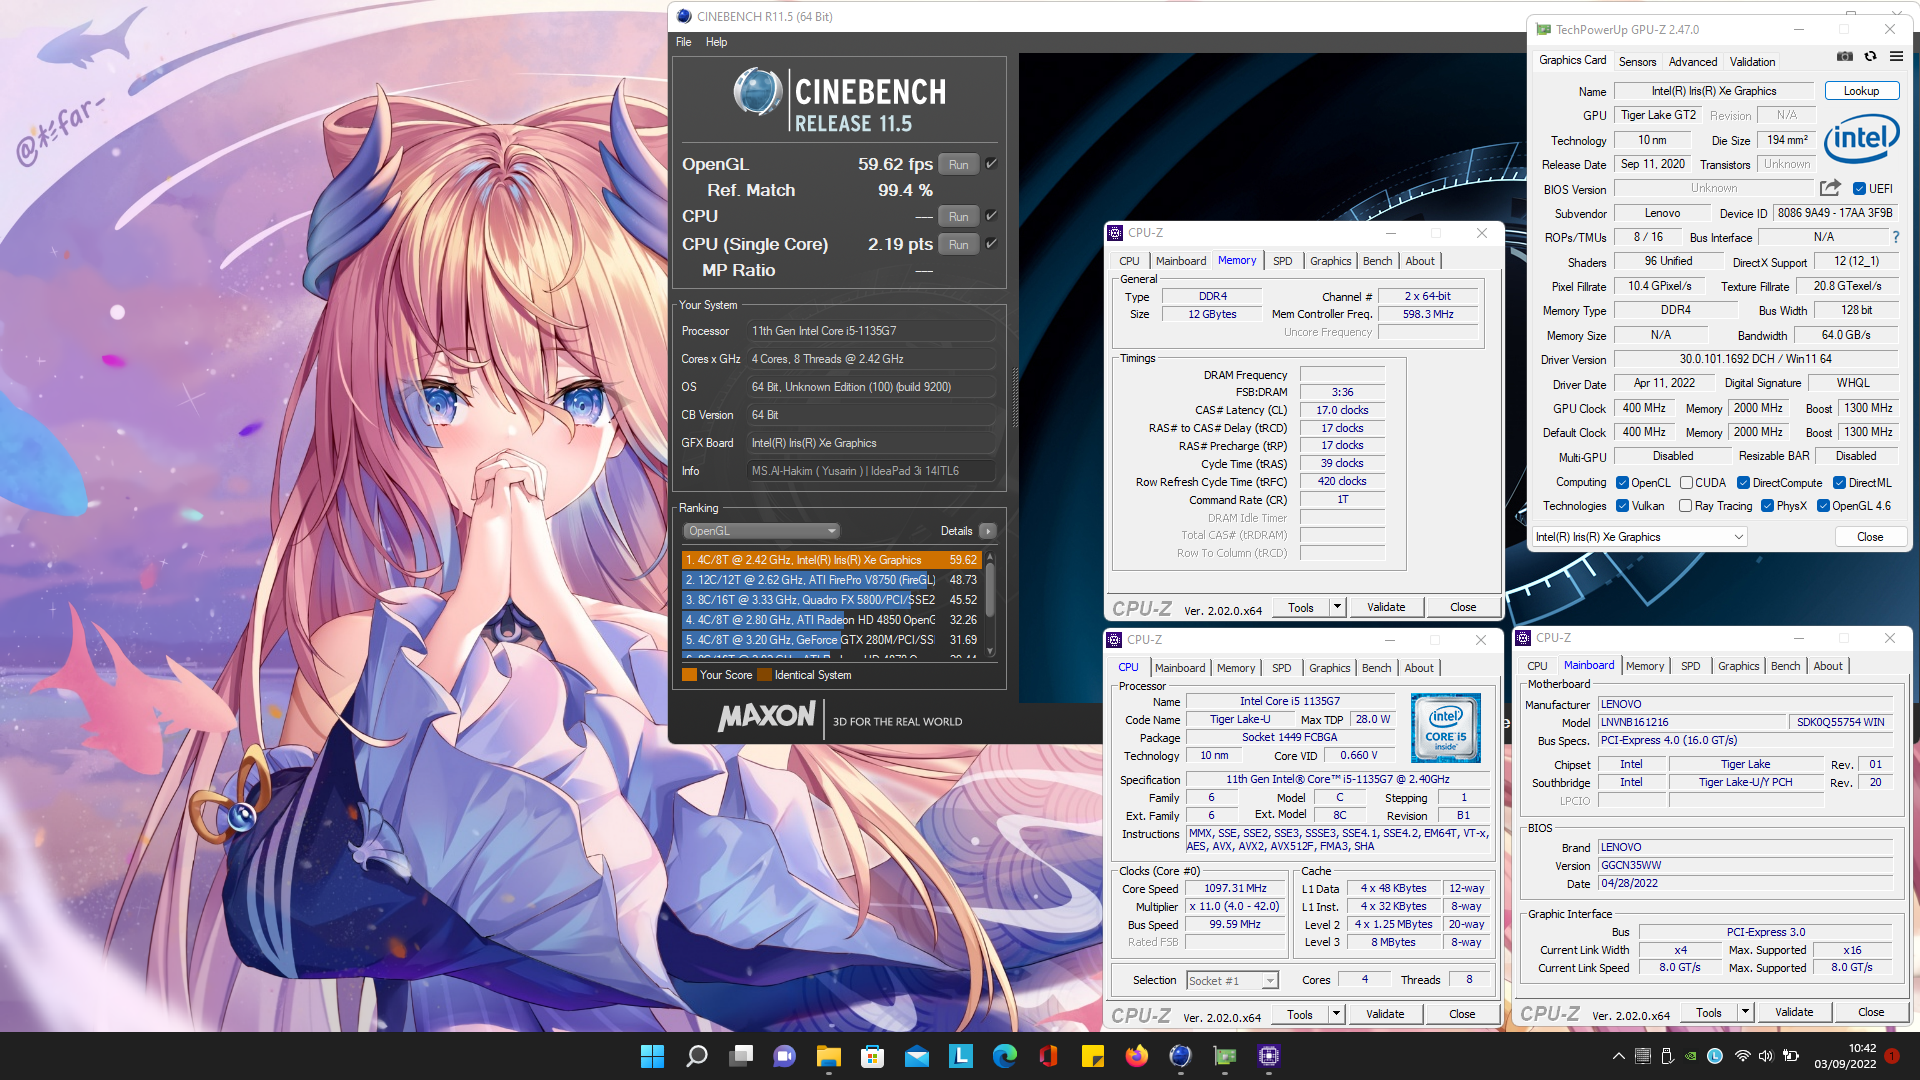This screenshot has height=1080, width=1920.
Task: Select the Quadro FX 5800 ranking entry
Action: coord(831,600)
